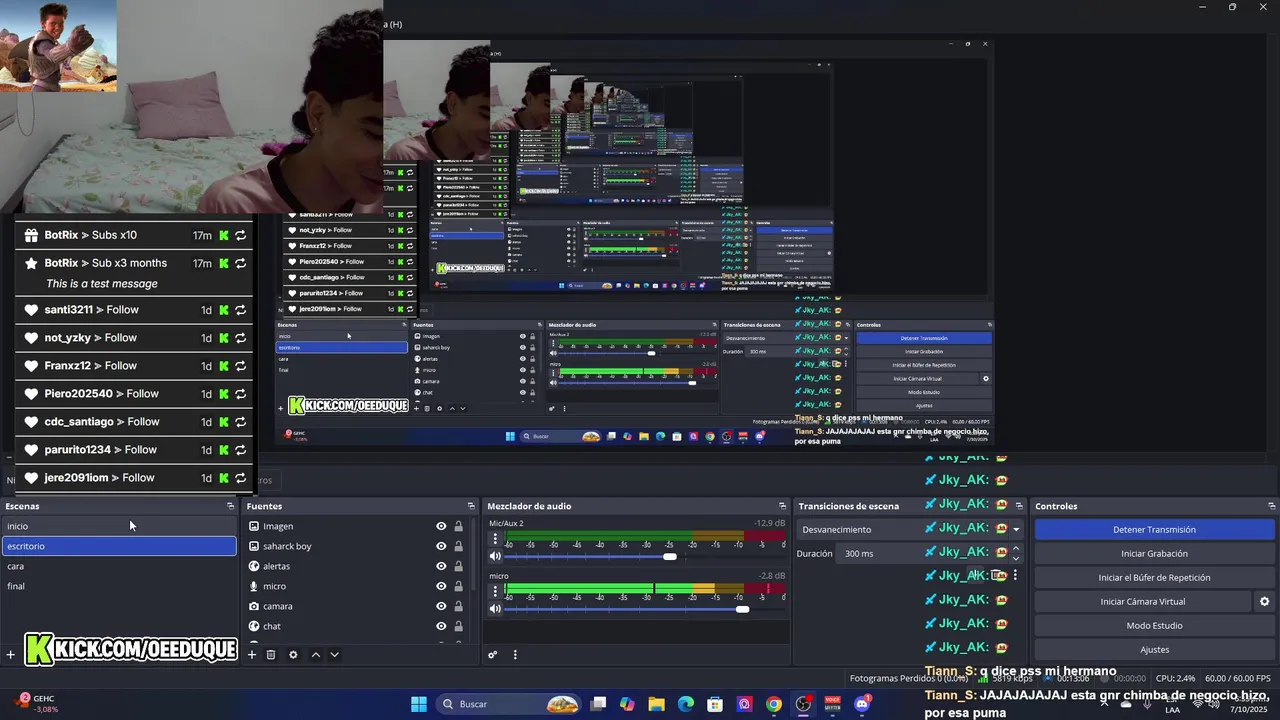The width and height of the screenshot is (1280, 720).
Task: Open scene transition three-dot options
Action: click(x=1015, y=575)
